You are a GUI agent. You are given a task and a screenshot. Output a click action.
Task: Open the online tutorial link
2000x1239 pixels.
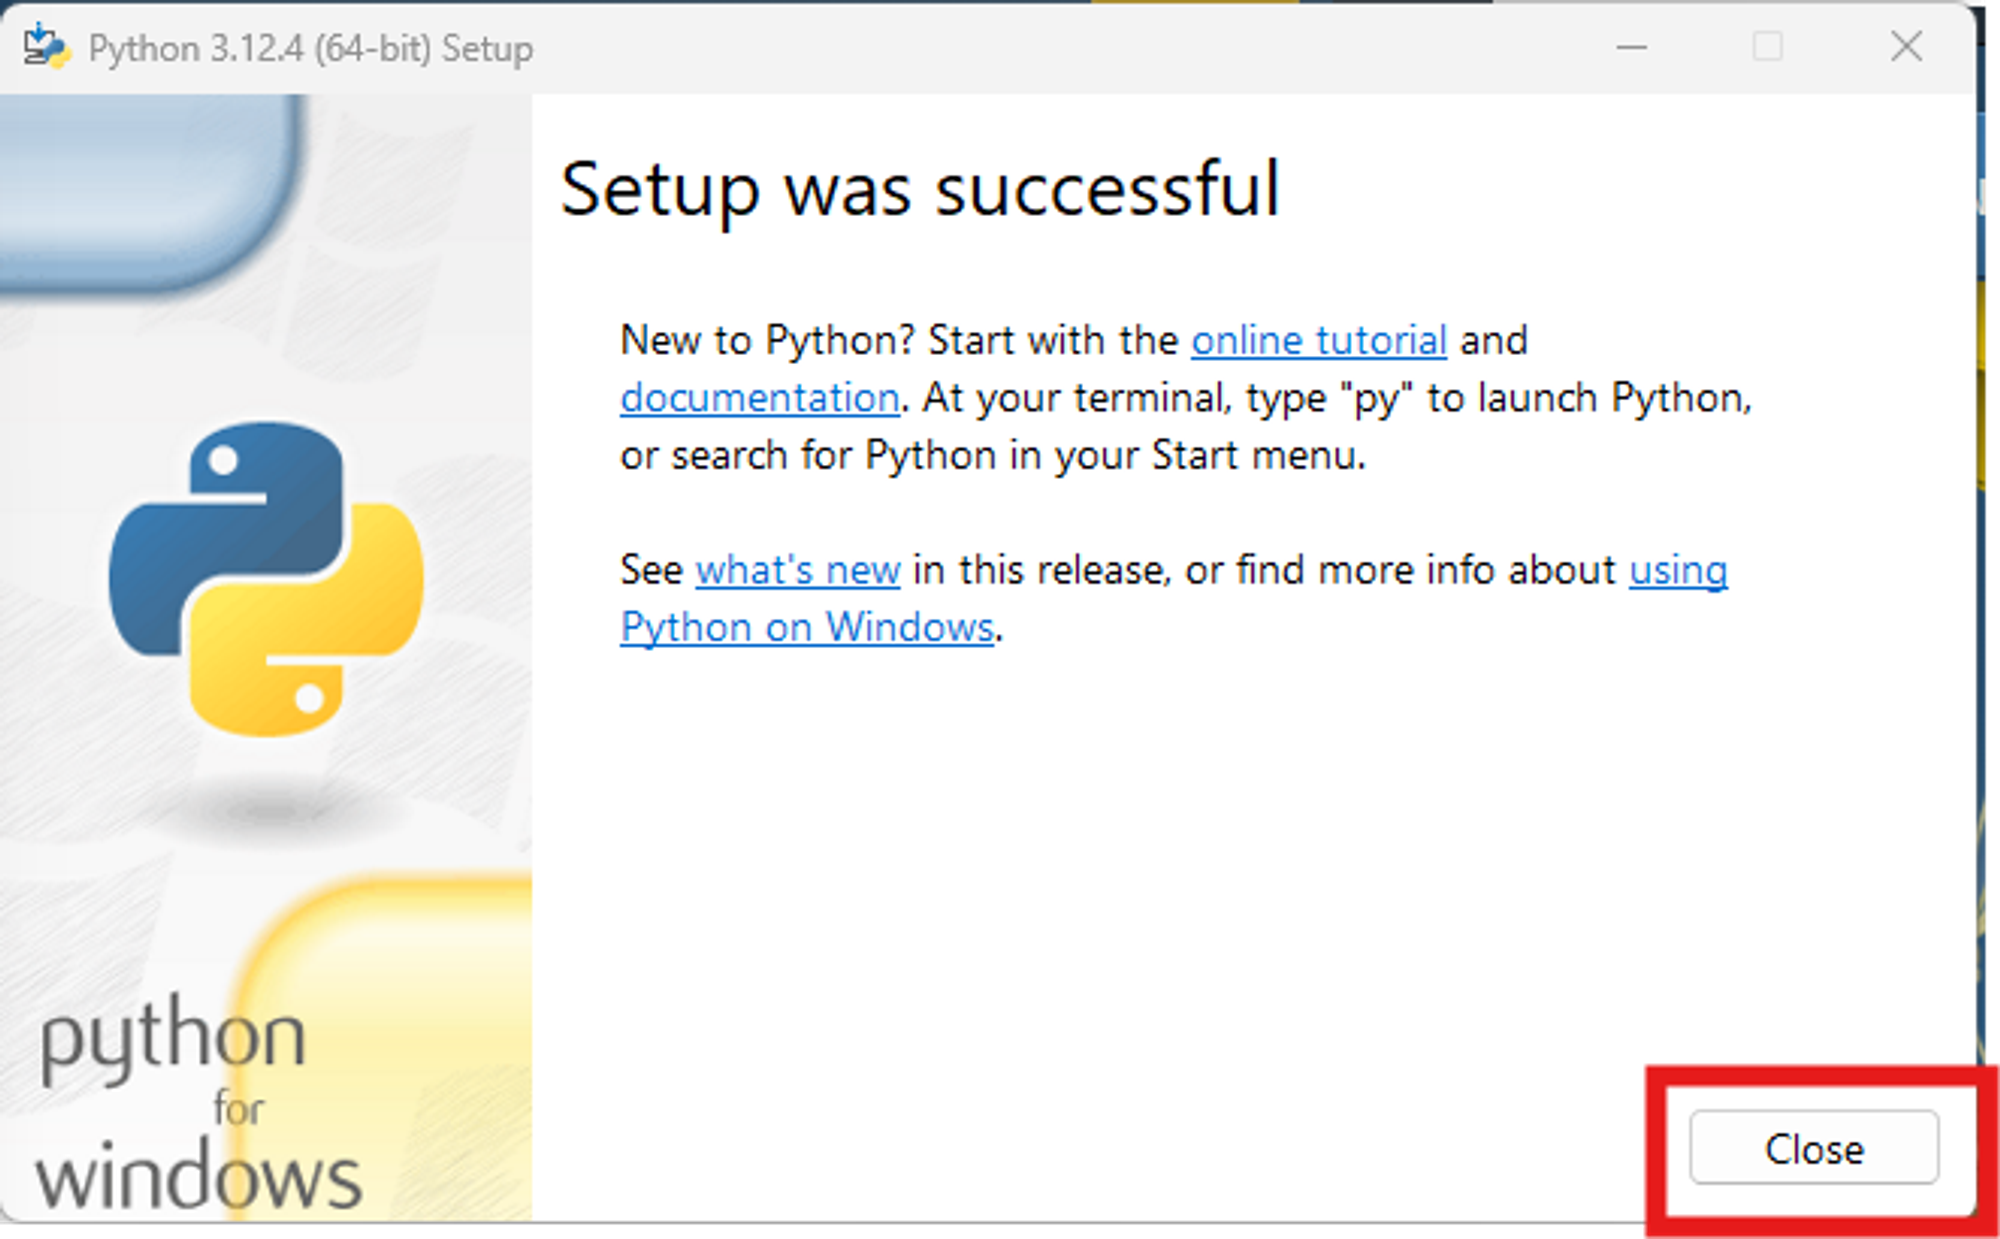tap(1318, 341)
